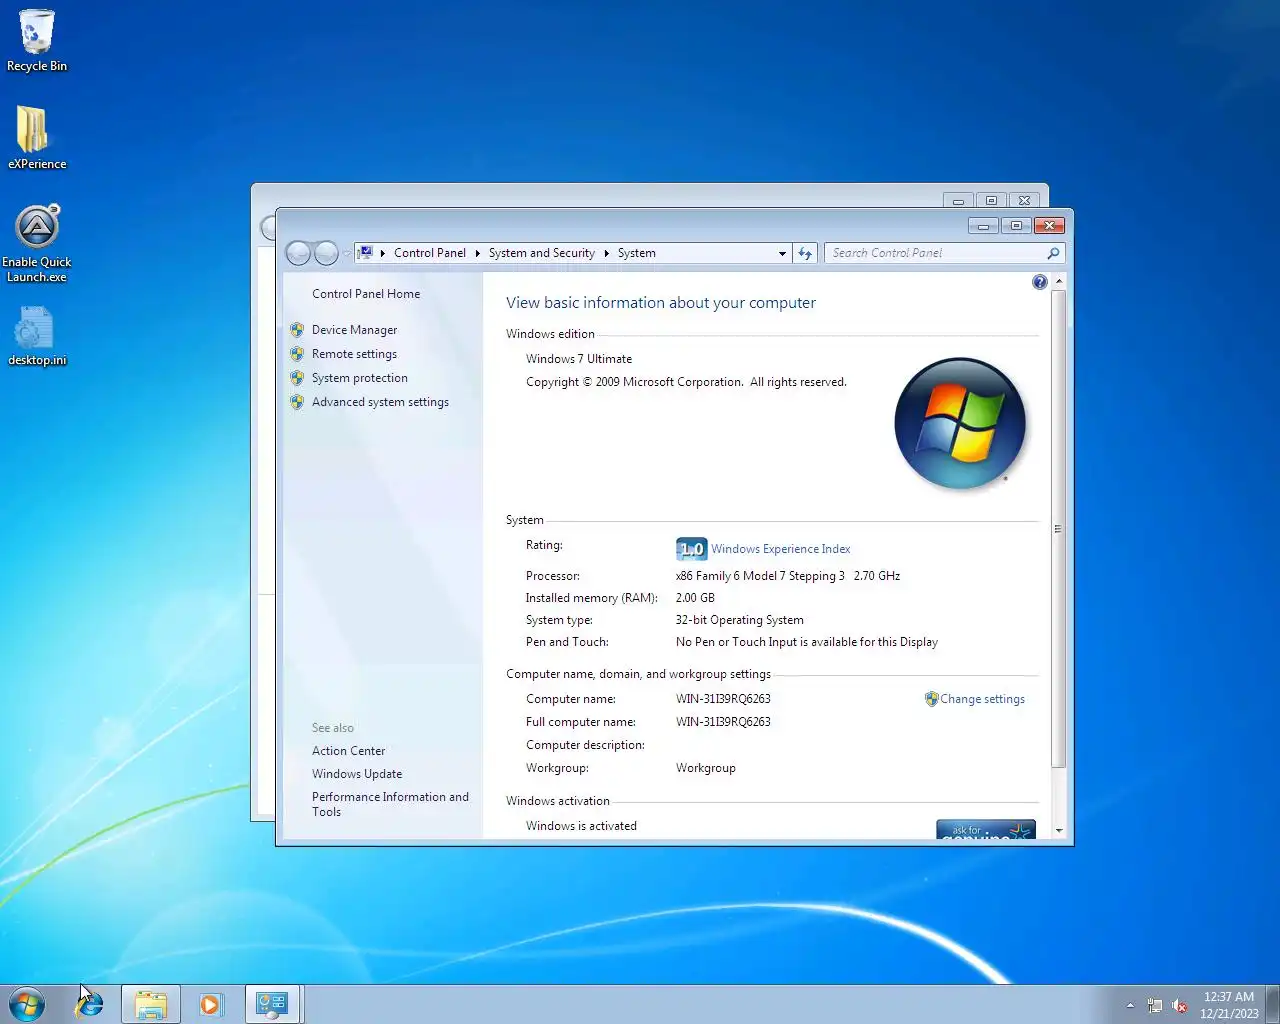
Task: Click the 32-bit Operating System text
Action: tap(739, 620)
